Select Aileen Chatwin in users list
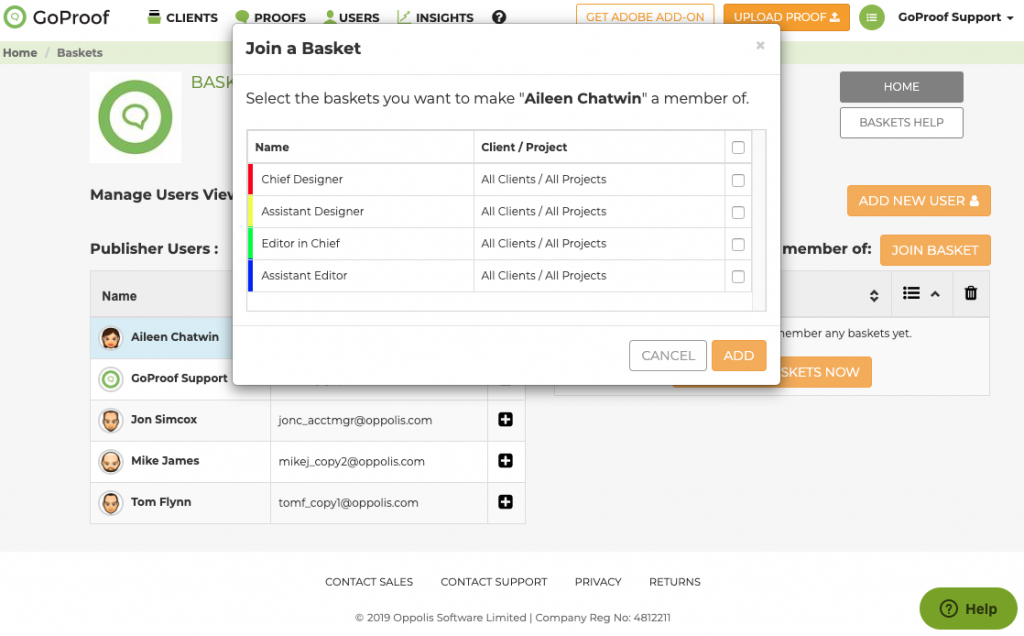The width and height of the screenshot is (1024, 636). coord(174,337)
